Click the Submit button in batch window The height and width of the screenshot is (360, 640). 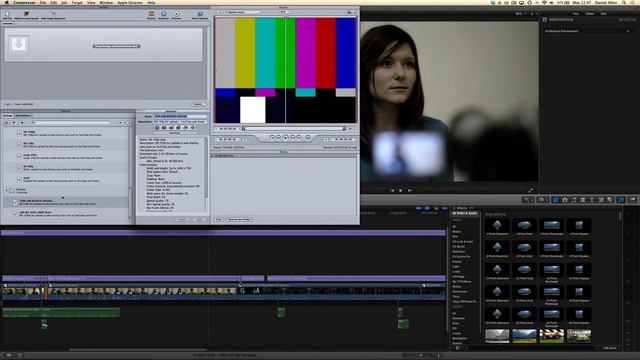(198, 104)
